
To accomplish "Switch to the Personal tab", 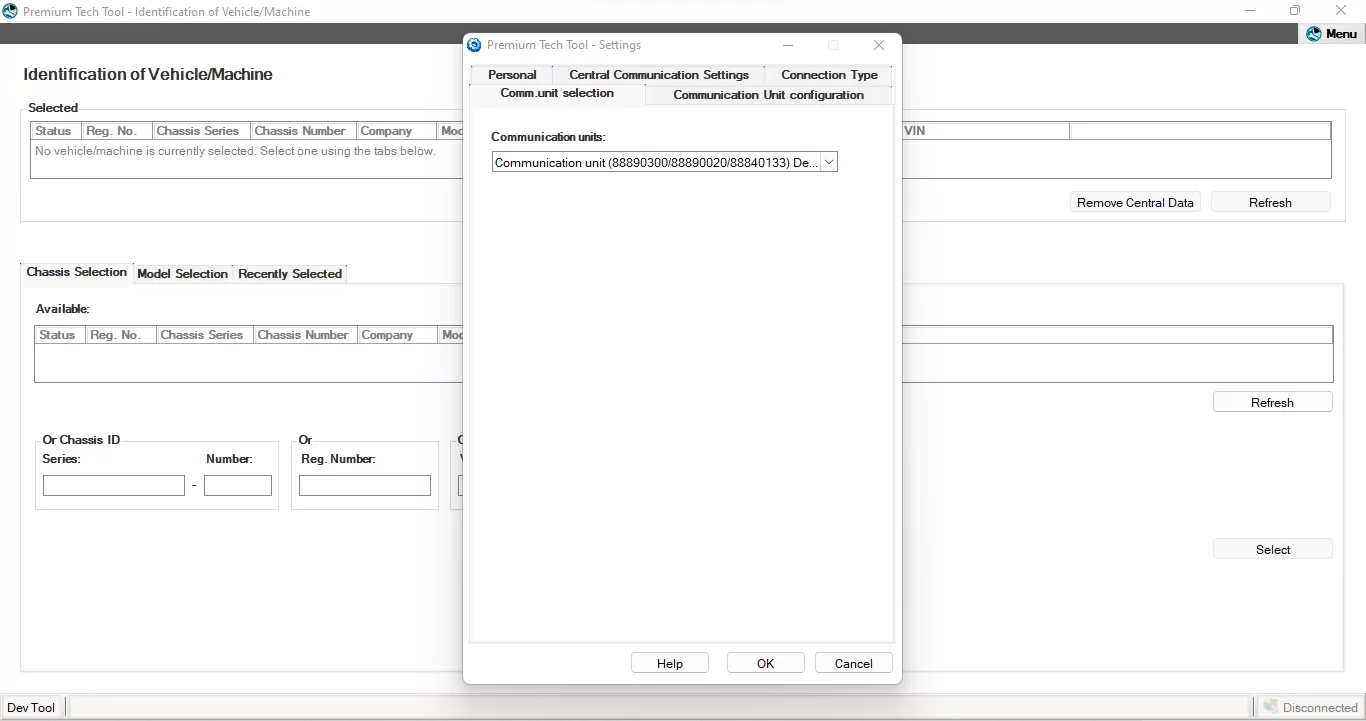I will (512, 74).
